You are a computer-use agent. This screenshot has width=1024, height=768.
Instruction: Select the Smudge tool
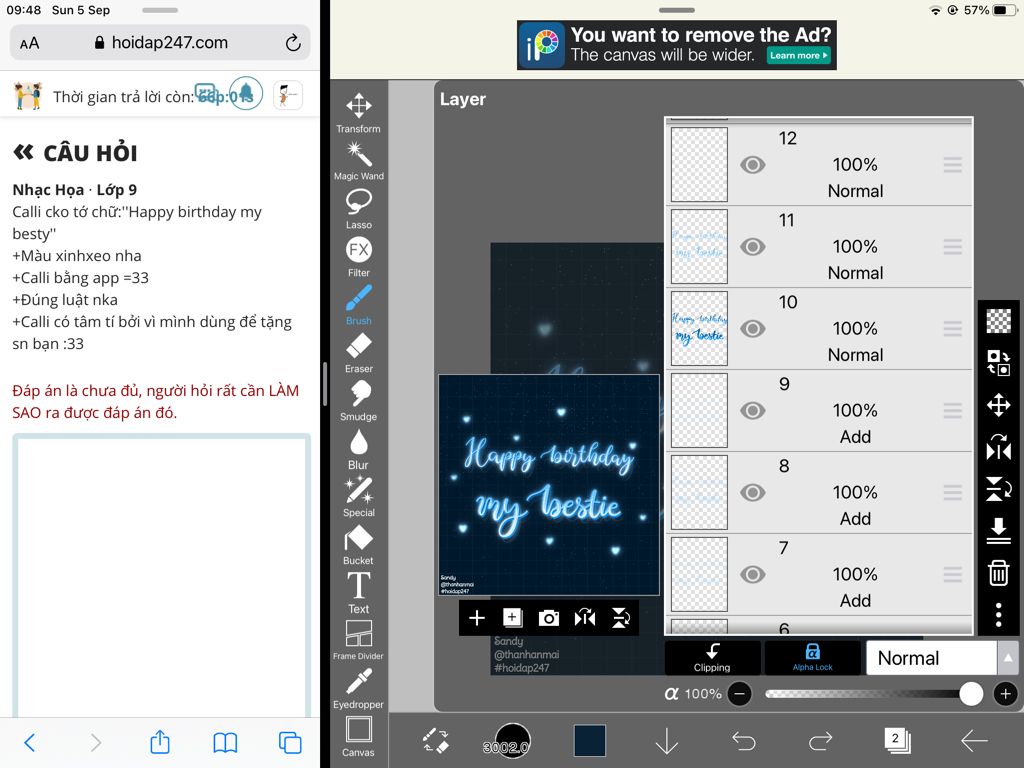[359, 400]
